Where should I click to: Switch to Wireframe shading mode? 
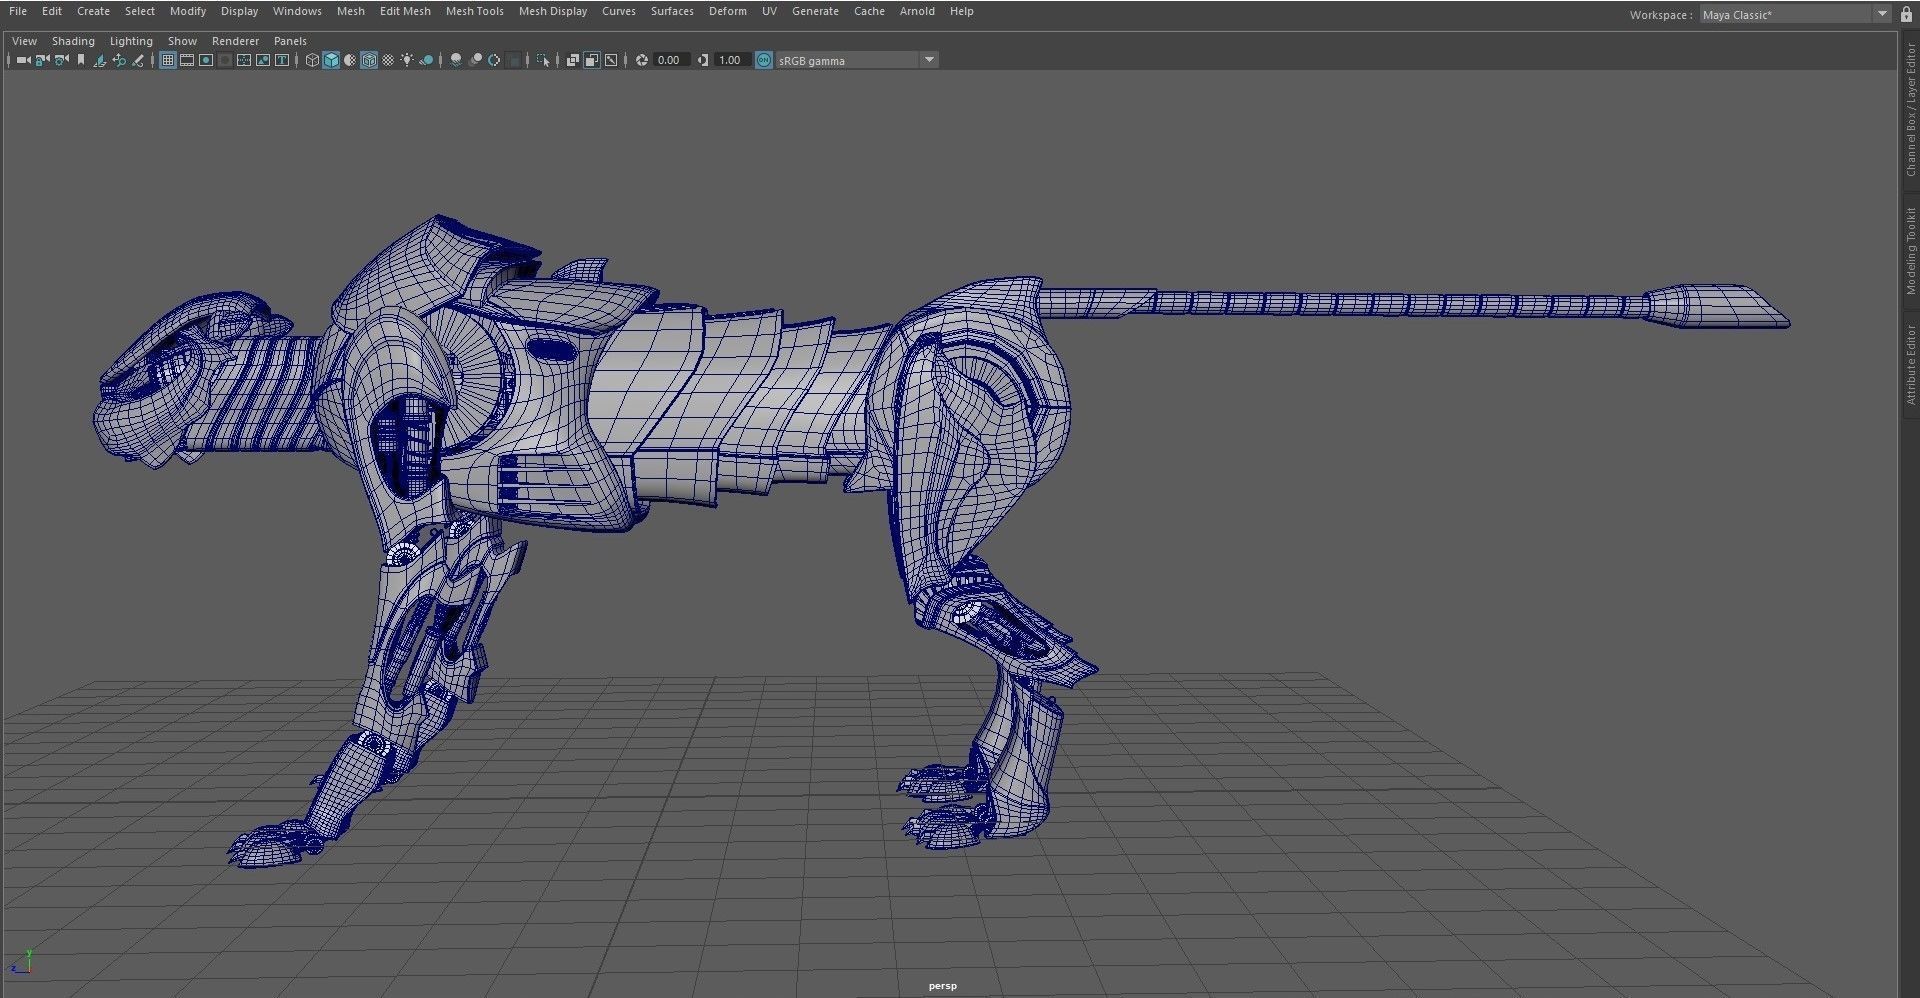(x=312, y=60)
